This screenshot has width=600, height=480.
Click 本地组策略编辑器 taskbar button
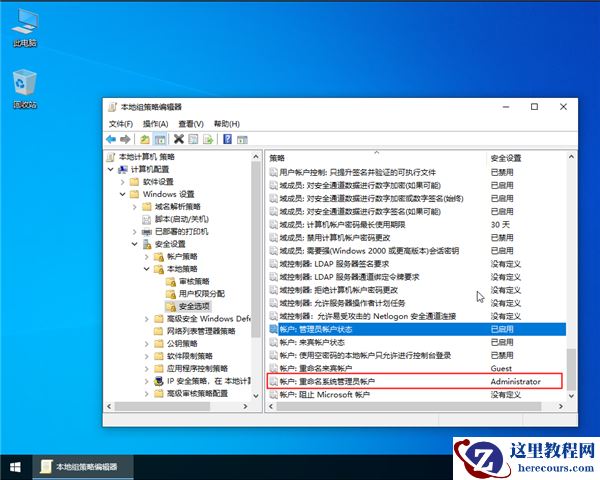click(83, 467)
